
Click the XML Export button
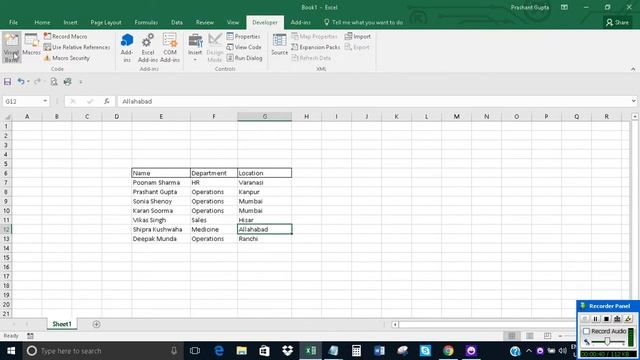(x=357, y=47)
